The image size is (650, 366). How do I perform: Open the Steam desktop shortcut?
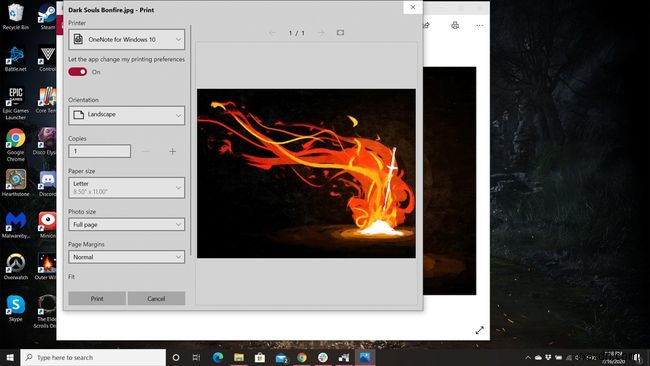[47, 17]
